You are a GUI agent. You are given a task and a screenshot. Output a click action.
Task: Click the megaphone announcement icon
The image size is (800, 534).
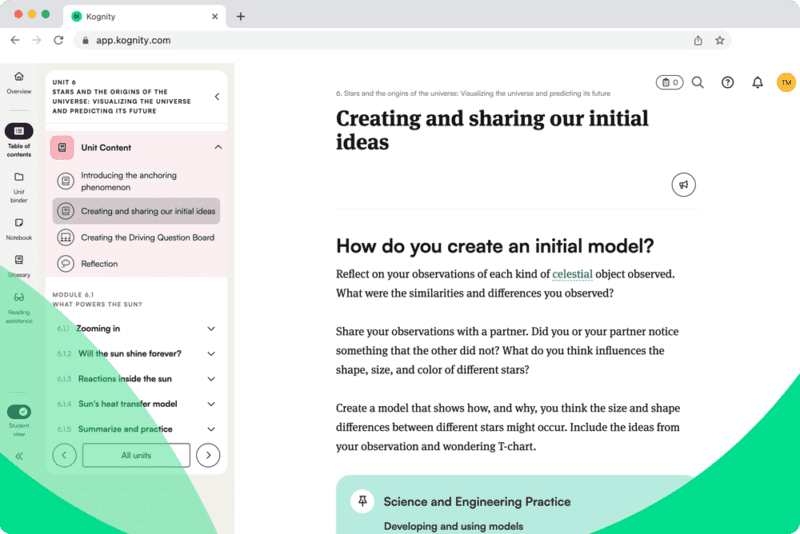click(x=684, y=185)
